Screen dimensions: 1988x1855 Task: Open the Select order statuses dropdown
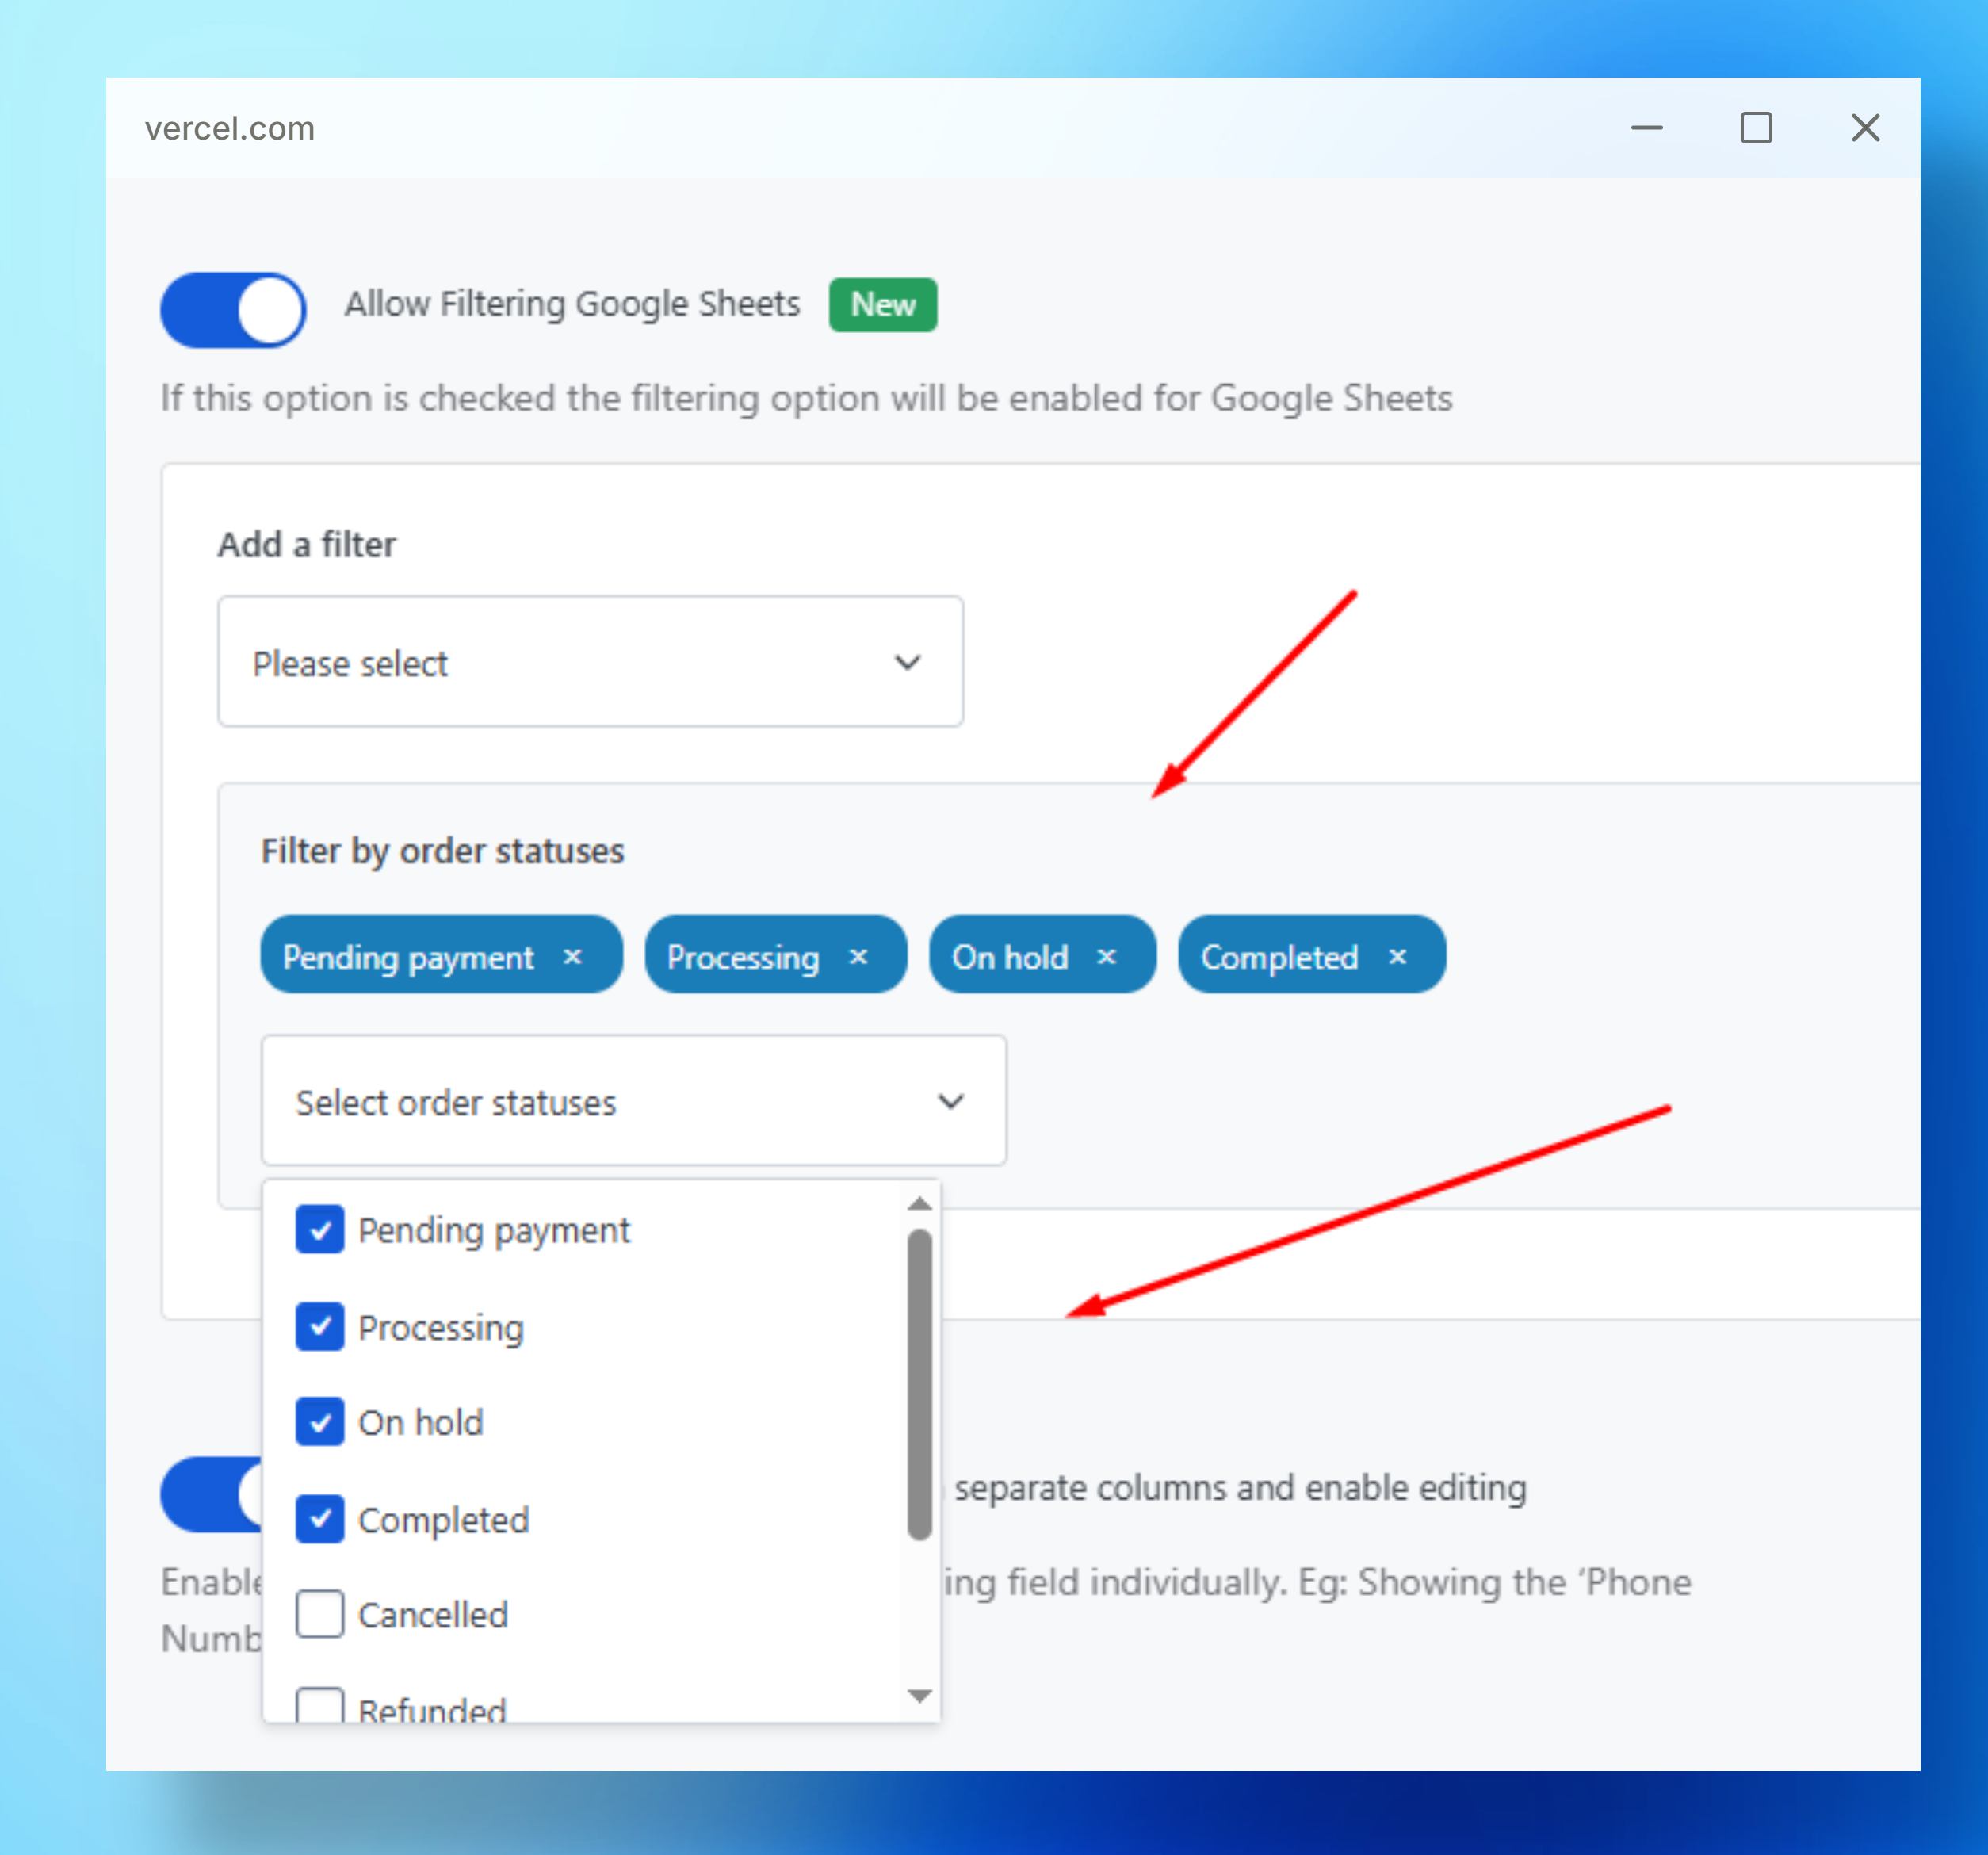pos(634,1101)
